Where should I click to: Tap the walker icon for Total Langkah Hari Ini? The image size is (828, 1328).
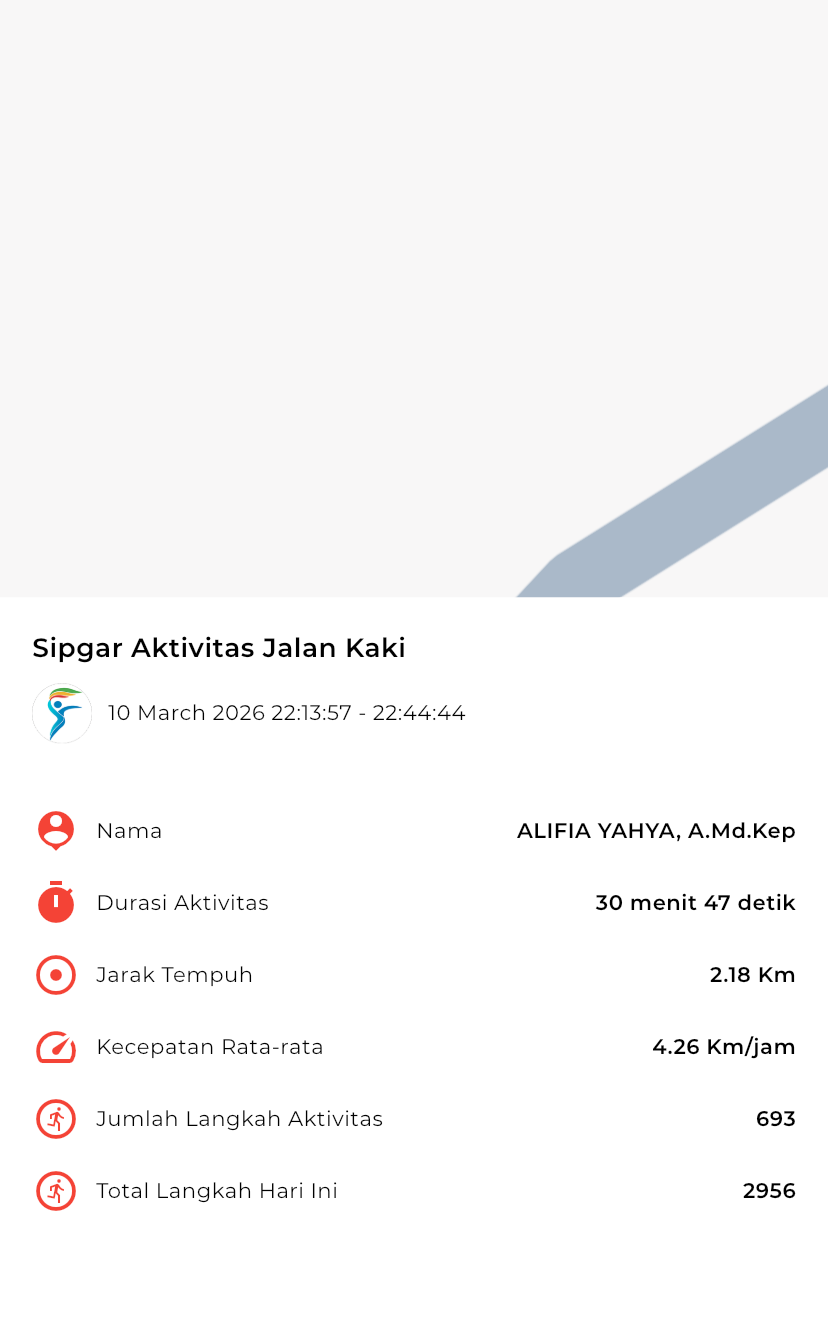point(56,1191)
